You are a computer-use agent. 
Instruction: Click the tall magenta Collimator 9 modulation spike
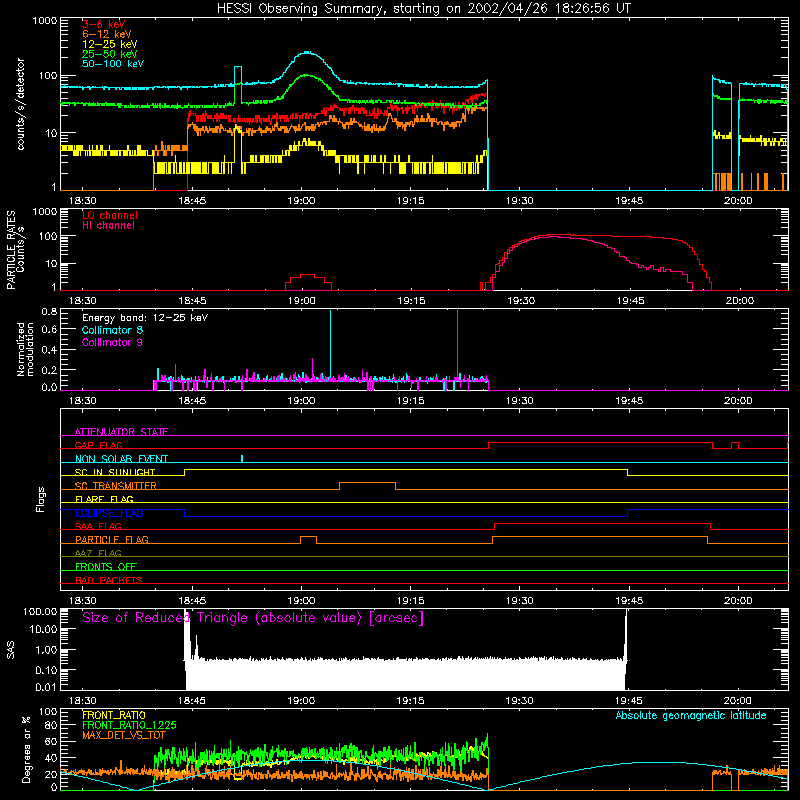pyautogui.click(x=458, y=343)
